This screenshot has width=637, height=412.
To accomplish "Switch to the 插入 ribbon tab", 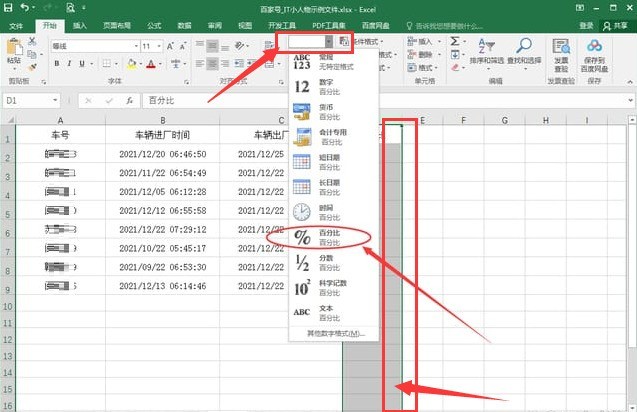I will pyautogui.click(x=80, y=25).
